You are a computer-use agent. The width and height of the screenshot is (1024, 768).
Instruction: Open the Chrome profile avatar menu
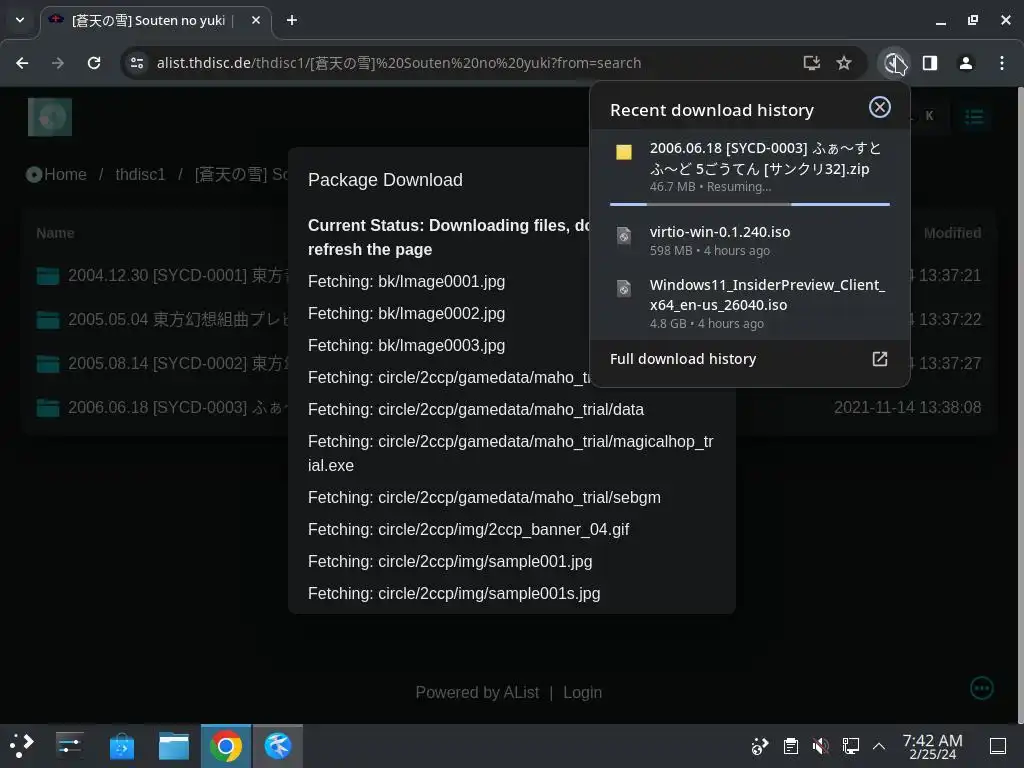pos(966,63)
